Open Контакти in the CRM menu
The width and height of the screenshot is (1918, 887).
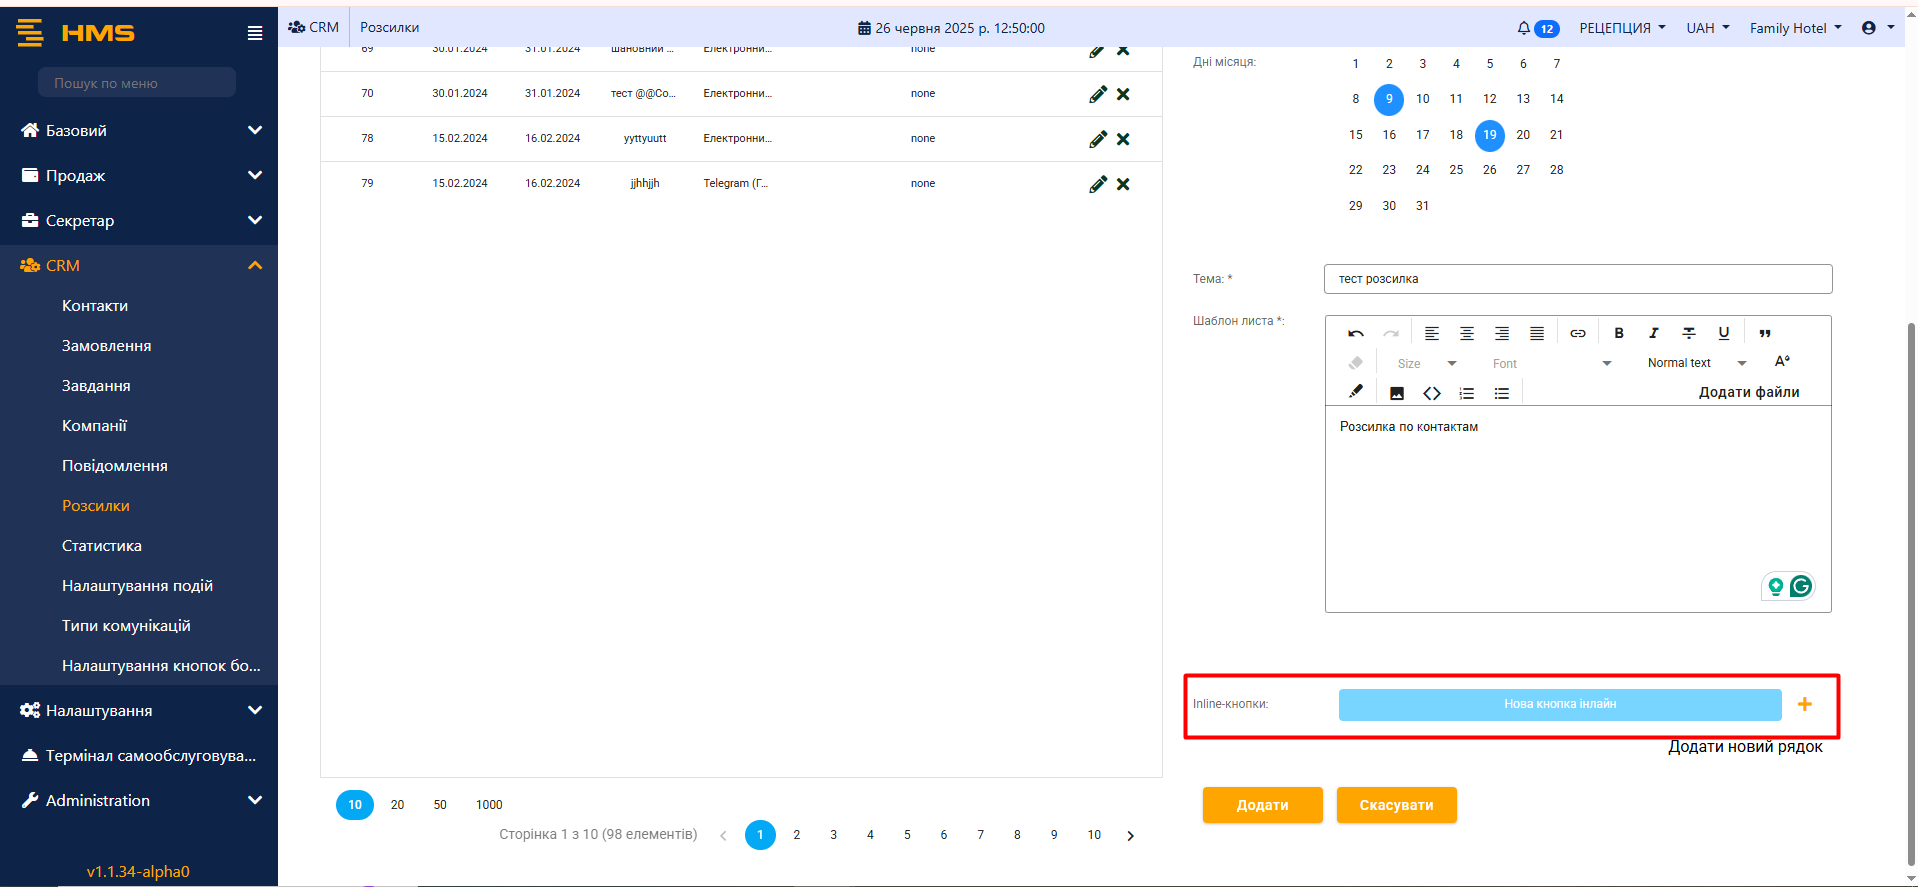[x=95, y=306]
